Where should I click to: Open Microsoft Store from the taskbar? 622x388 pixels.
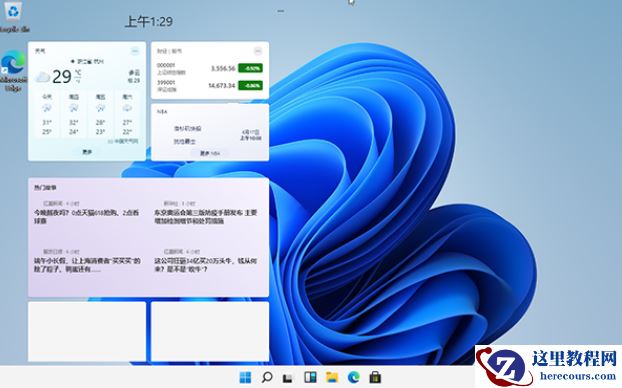(x=375, y=377)
